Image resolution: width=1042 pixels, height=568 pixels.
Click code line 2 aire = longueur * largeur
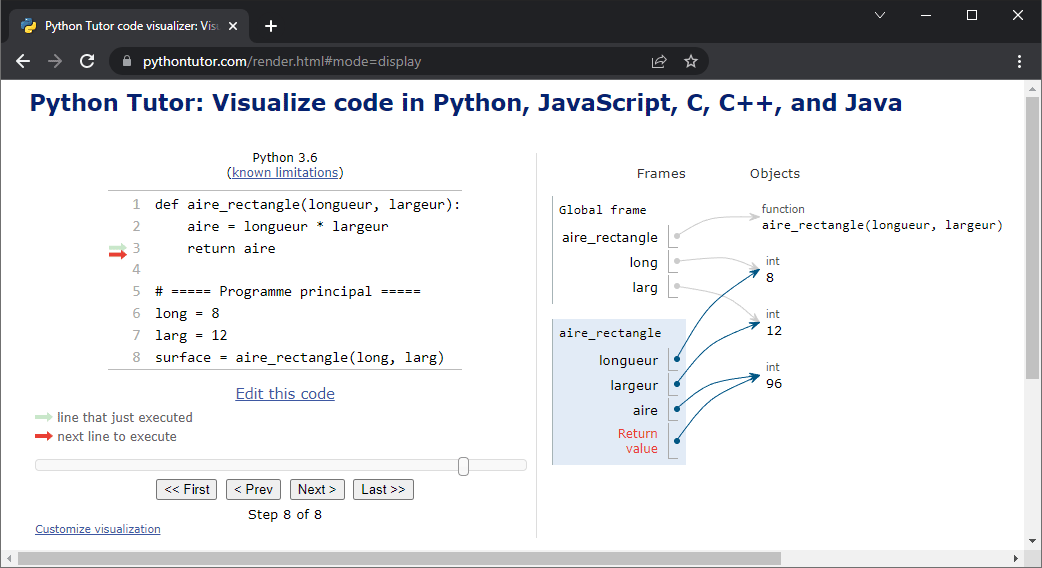click(x=287, y=227)
